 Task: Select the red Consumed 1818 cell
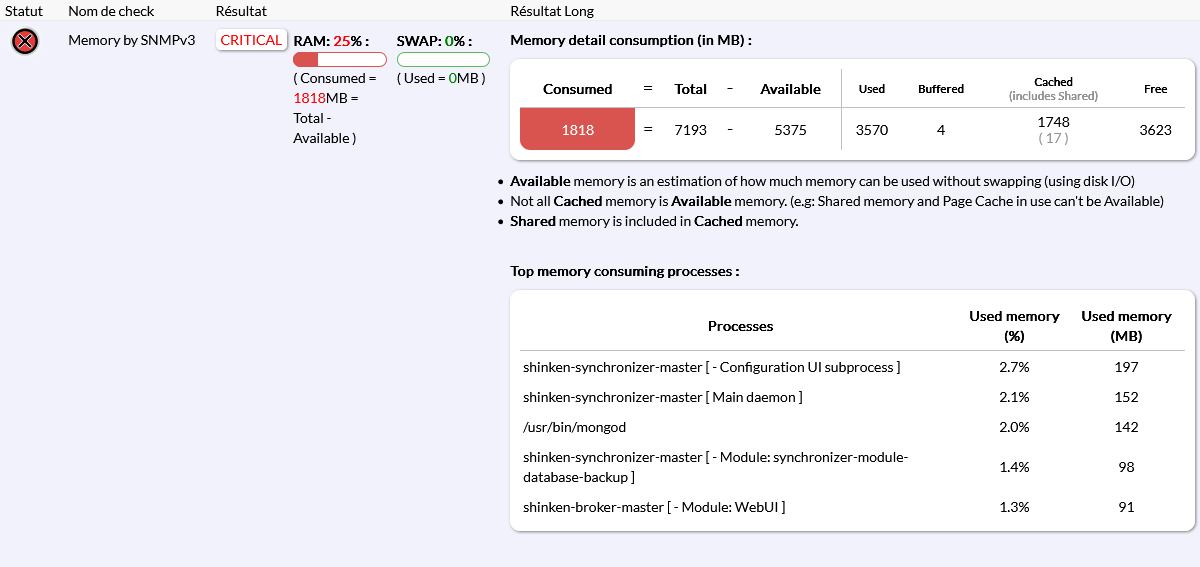(x=577, y=129)
